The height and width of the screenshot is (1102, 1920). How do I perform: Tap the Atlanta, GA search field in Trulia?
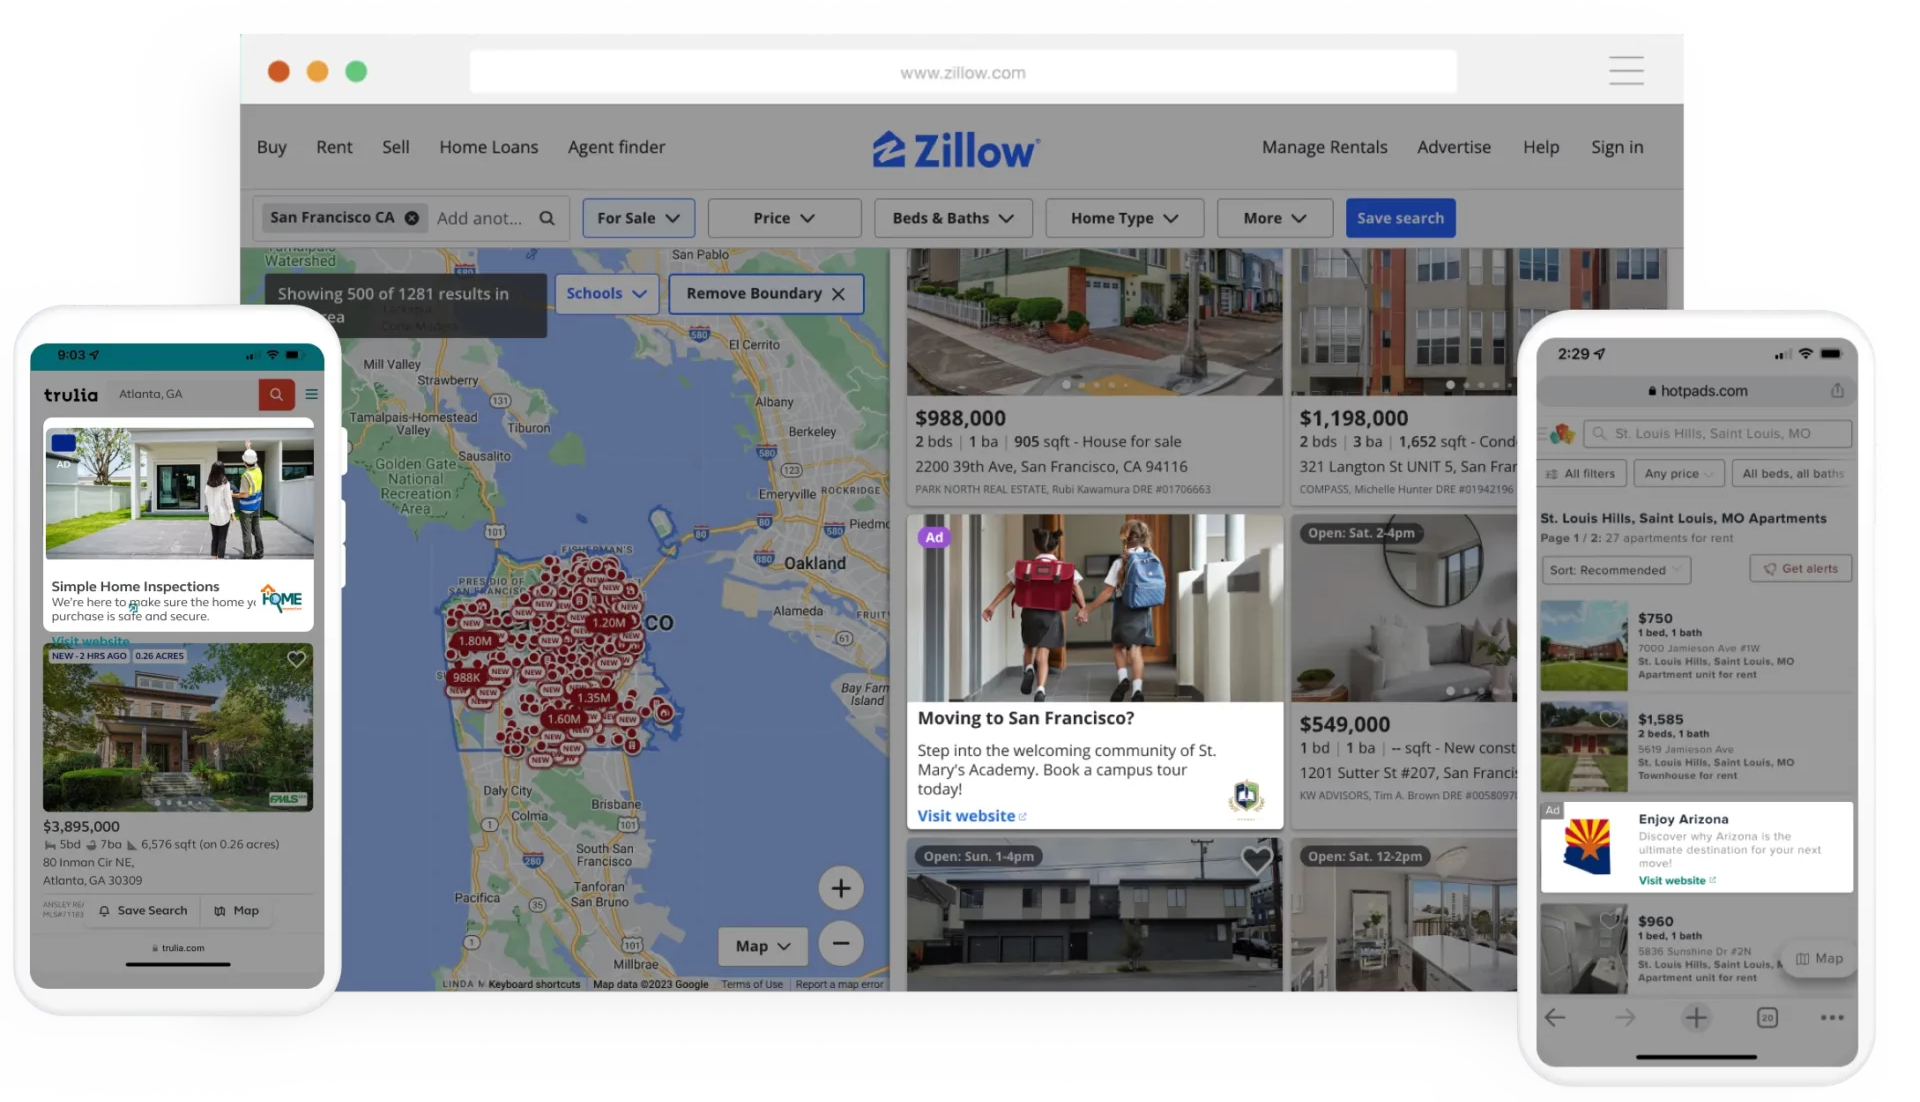point(184,394)
